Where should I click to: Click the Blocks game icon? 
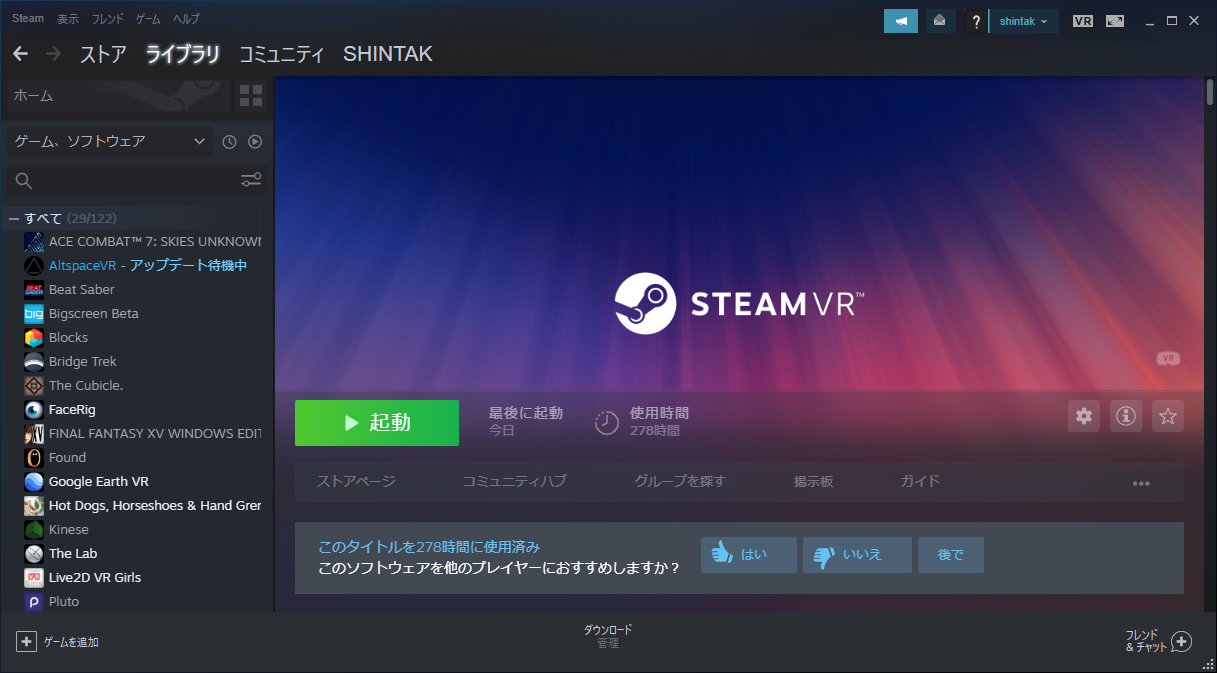34,338
